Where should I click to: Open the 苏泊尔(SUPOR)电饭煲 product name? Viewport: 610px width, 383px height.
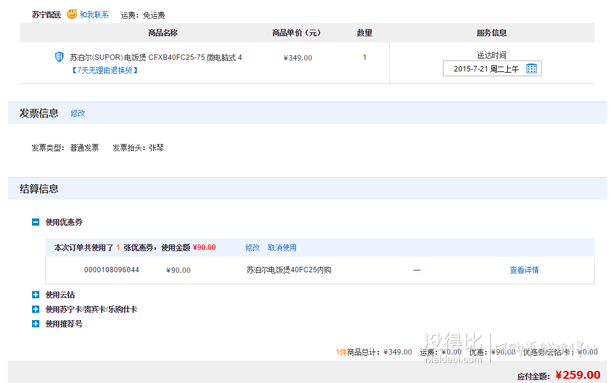(156, 58)
